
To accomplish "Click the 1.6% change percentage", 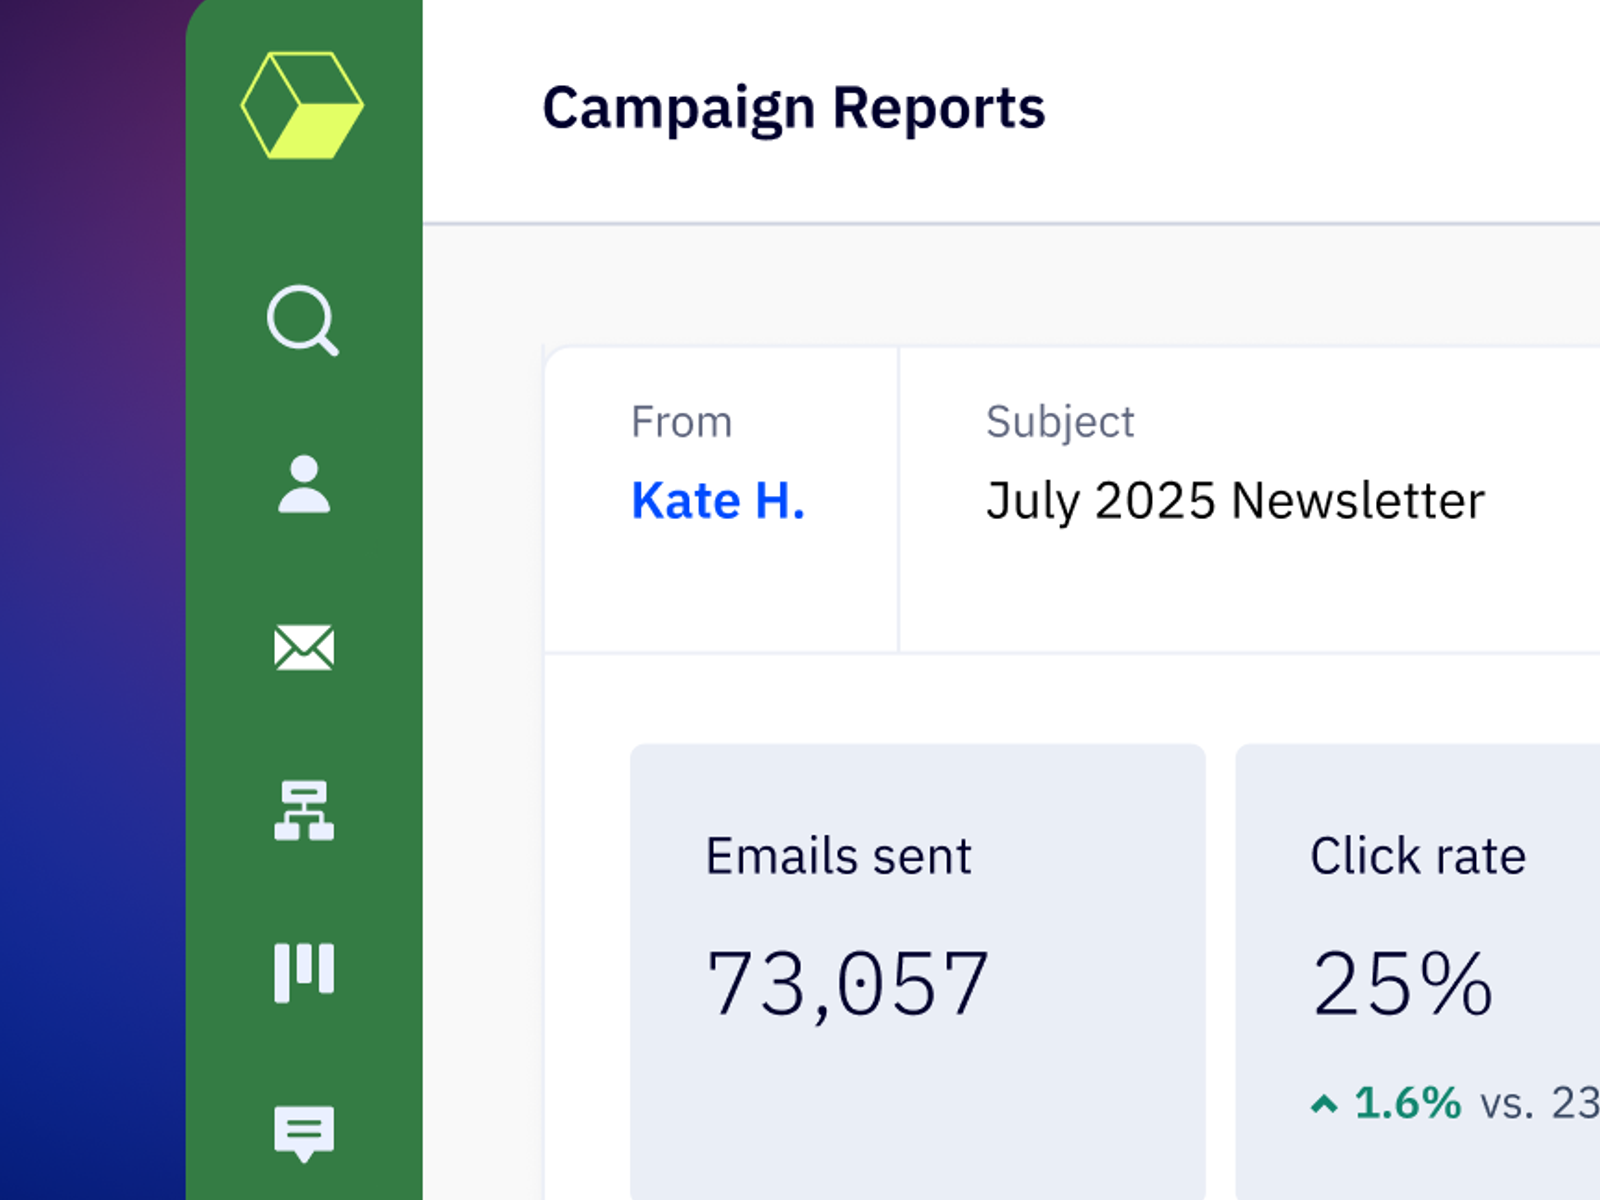I will tap(1407, 1103).
